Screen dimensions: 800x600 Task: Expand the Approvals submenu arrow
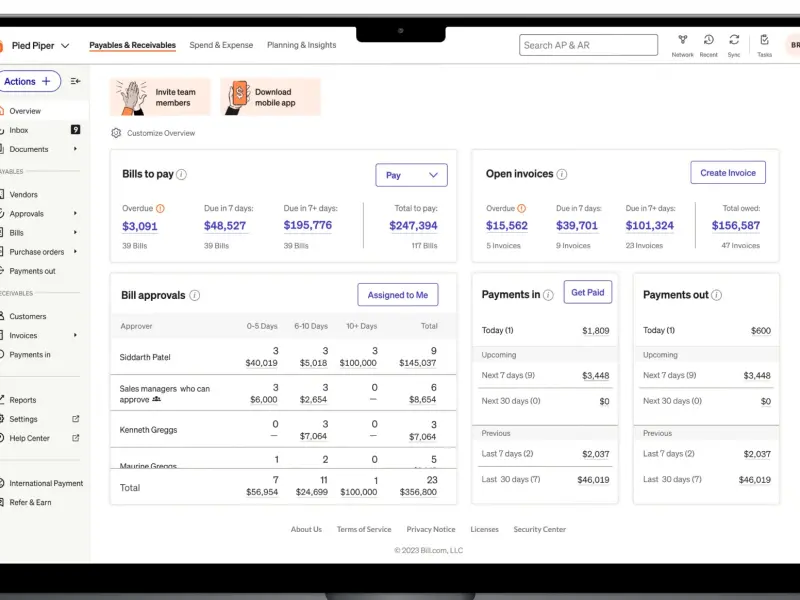(76, 213)
